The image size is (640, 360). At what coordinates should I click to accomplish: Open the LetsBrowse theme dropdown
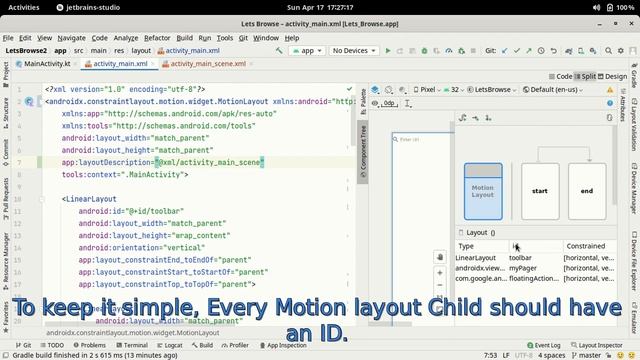492,89
